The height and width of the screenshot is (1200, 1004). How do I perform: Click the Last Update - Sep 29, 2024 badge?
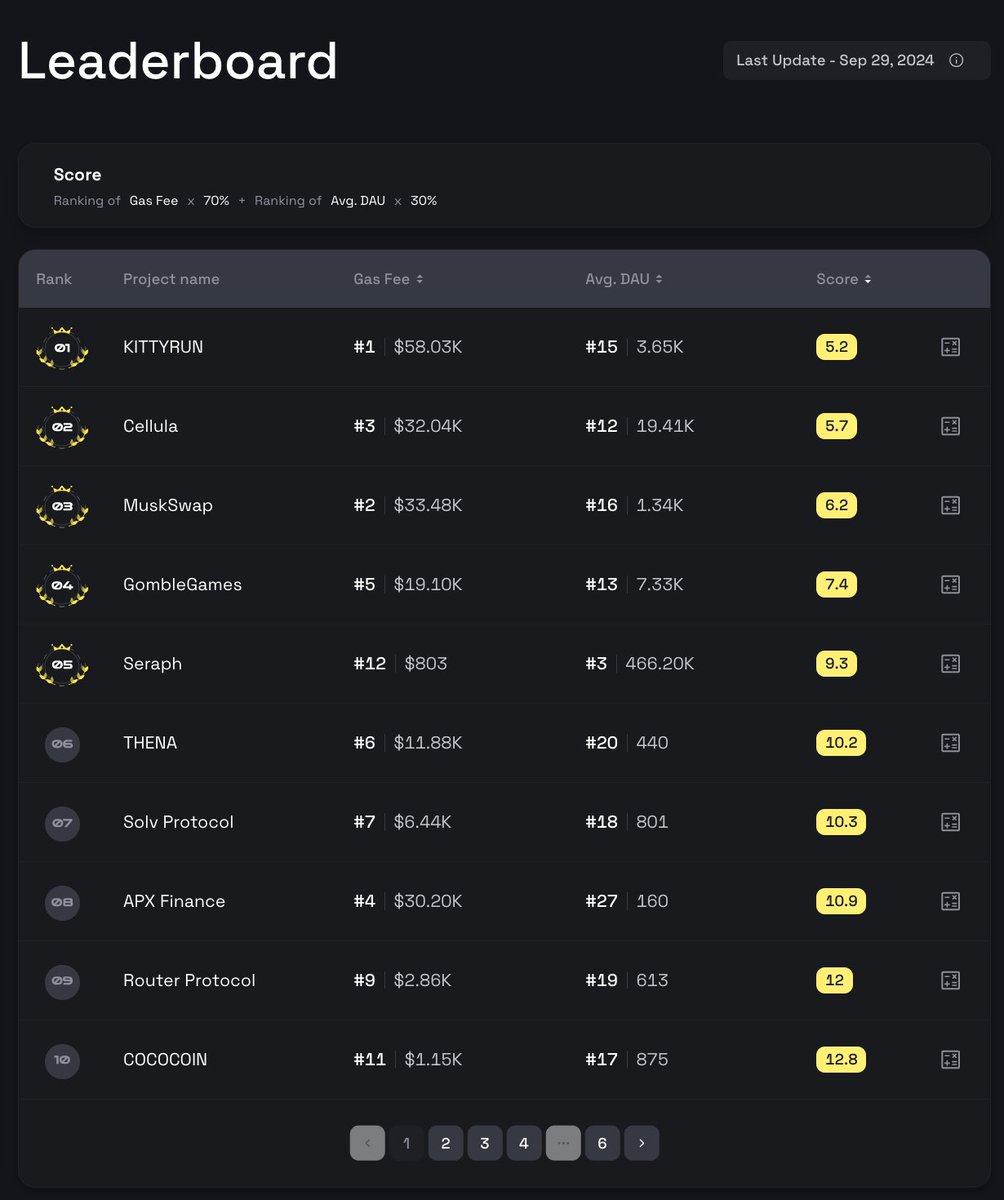[856, 60]
